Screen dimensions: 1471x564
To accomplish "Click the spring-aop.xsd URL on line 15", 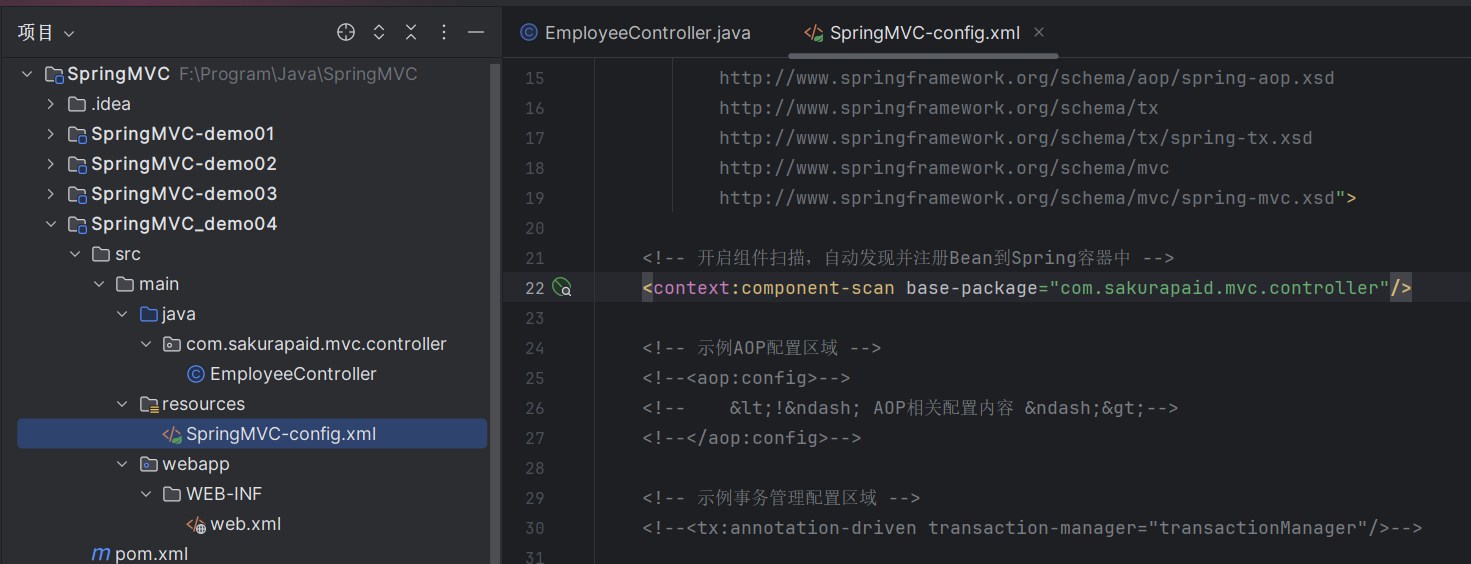I will pyautogui.click(x=1027, y=78).
